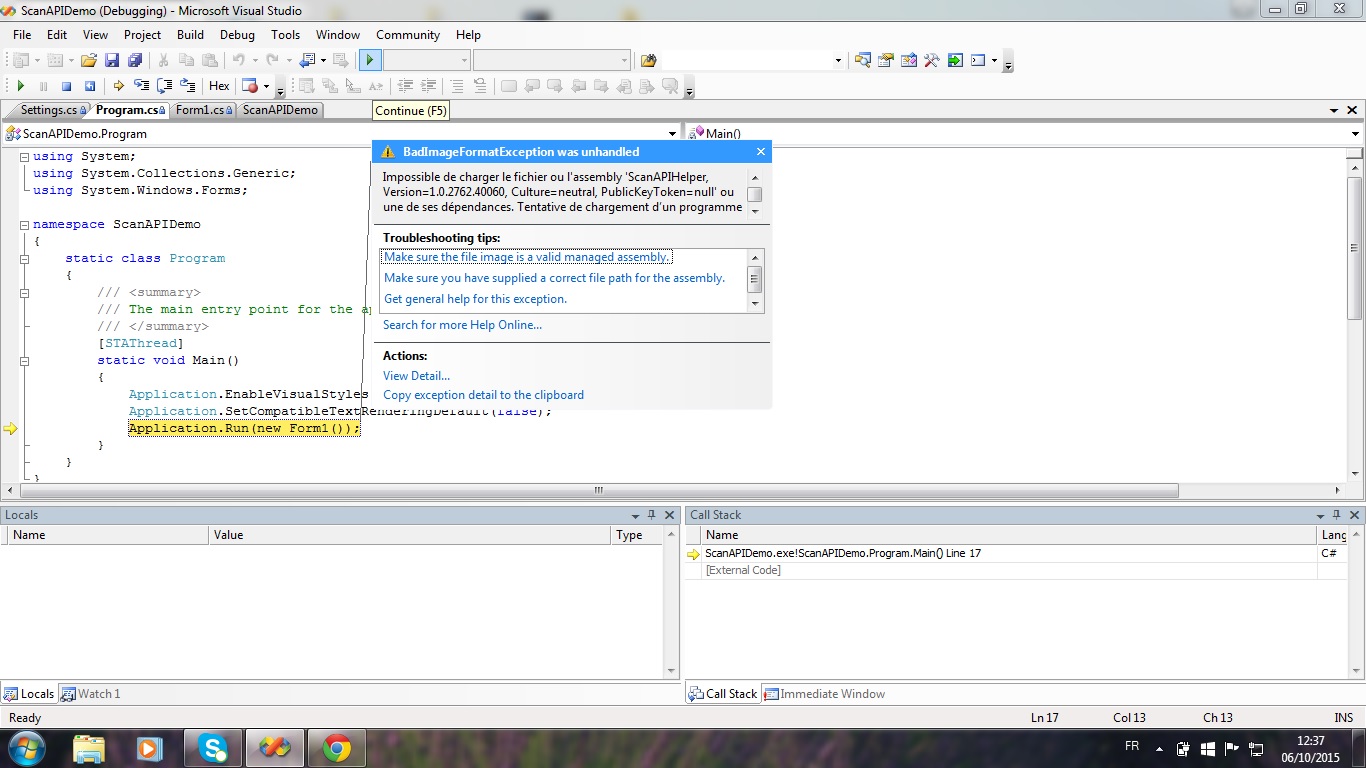This screenshot has width=1366, height=768.
Task: Click the Breakpoints window icon
Action: (249, 86)
